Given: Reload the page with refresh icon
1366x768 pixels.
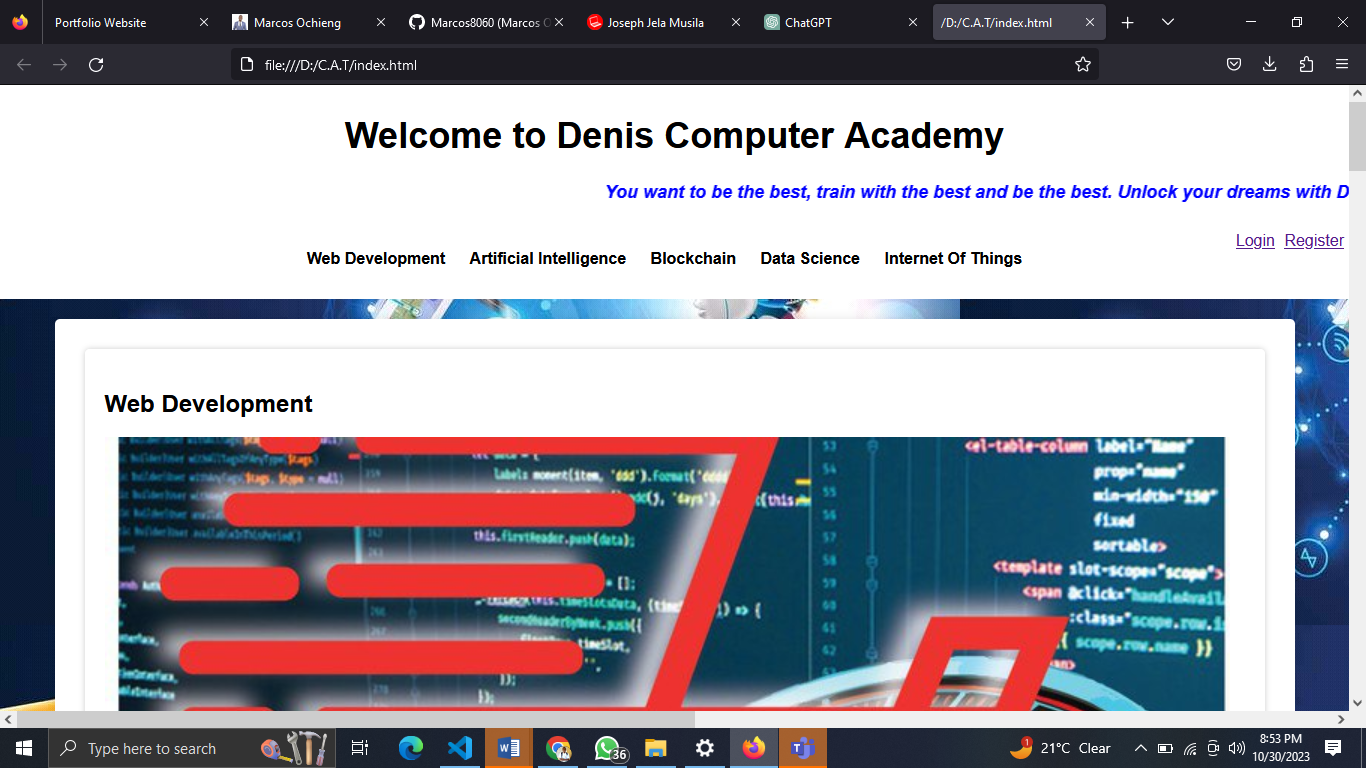Looking at the screenshot, I should [96, 65].
